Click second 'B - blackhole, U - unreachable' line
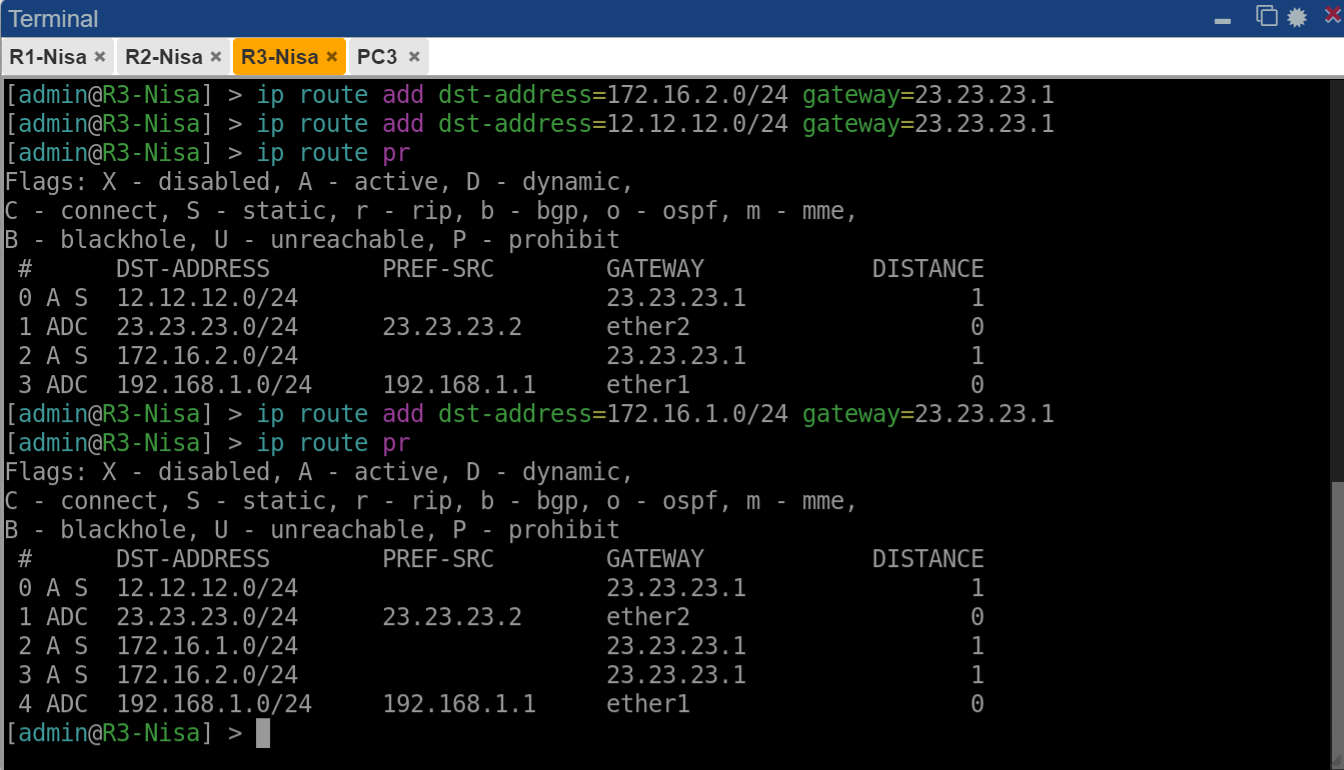 point(312,530)
